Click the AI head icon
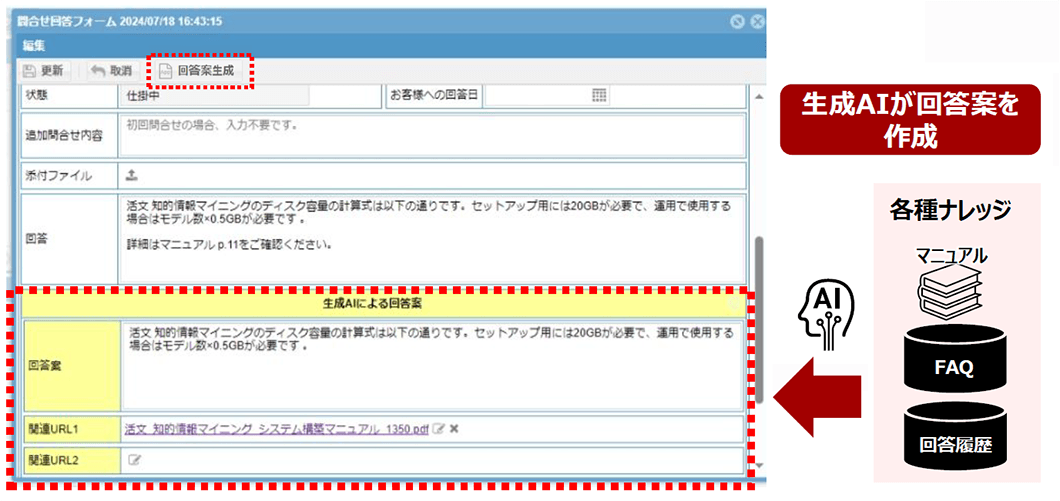 825,316
